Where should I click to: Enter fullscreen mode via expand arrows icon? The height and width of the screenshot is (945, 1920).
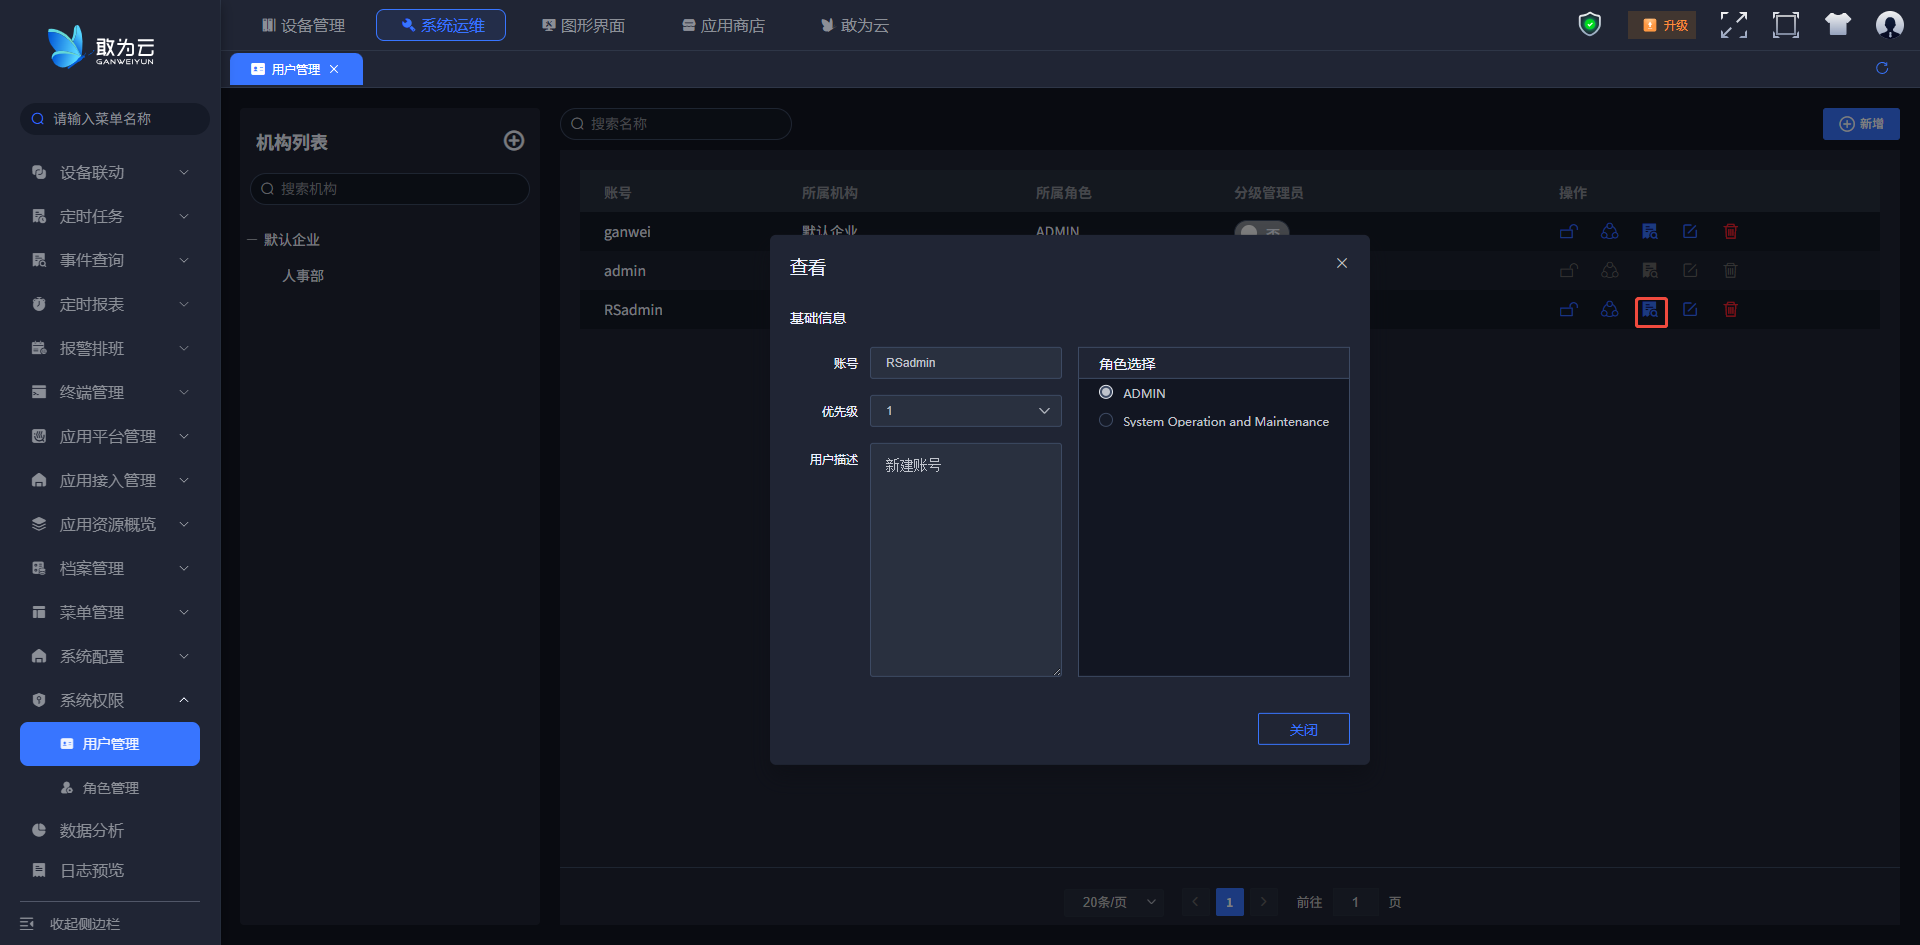point(1733,25)
